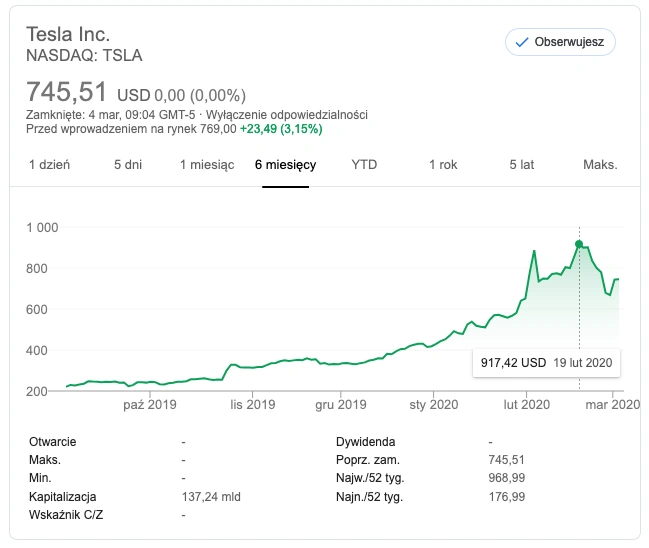Viewport: 649px width, 548px height.
Task: Click the lis 2019 axis label
Action: (x=253, y=404)
